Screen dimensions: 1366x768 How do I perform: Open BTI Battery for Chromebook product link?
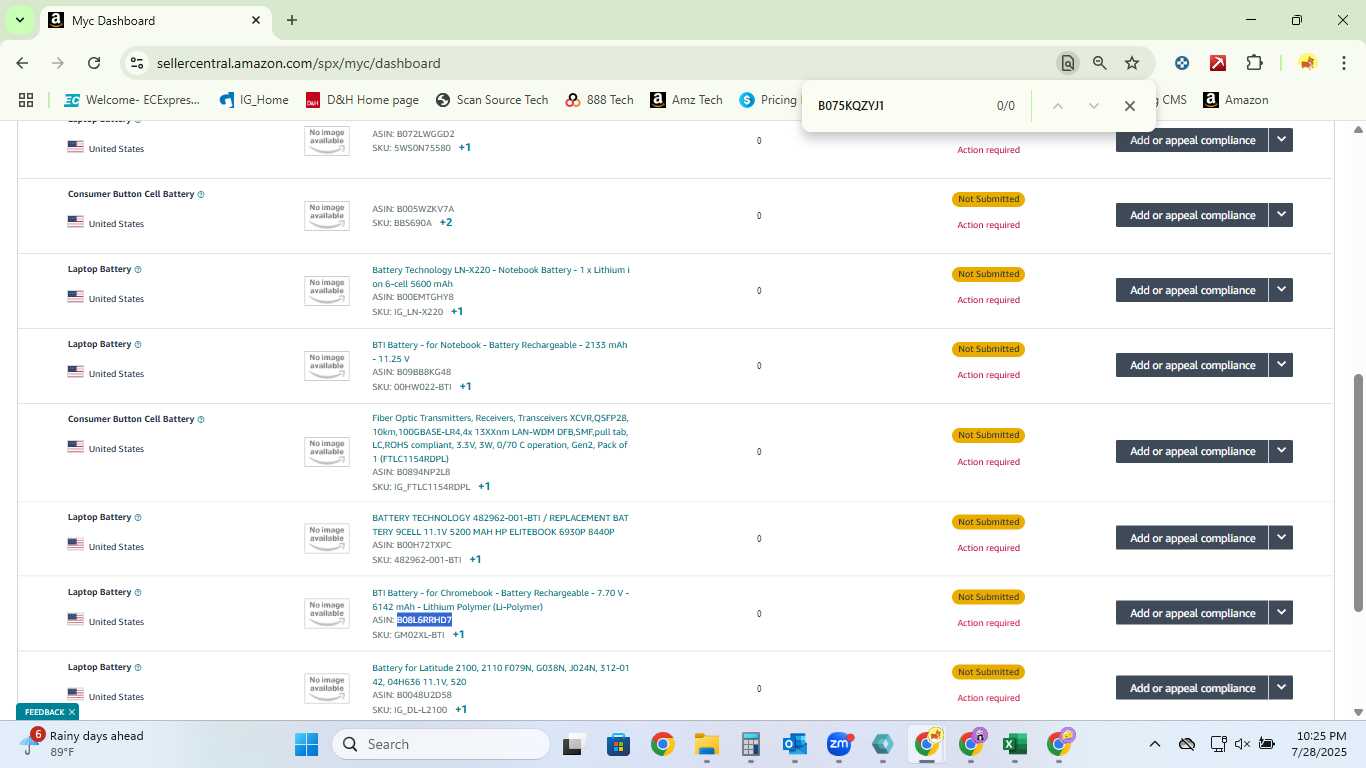click(500, 600)
